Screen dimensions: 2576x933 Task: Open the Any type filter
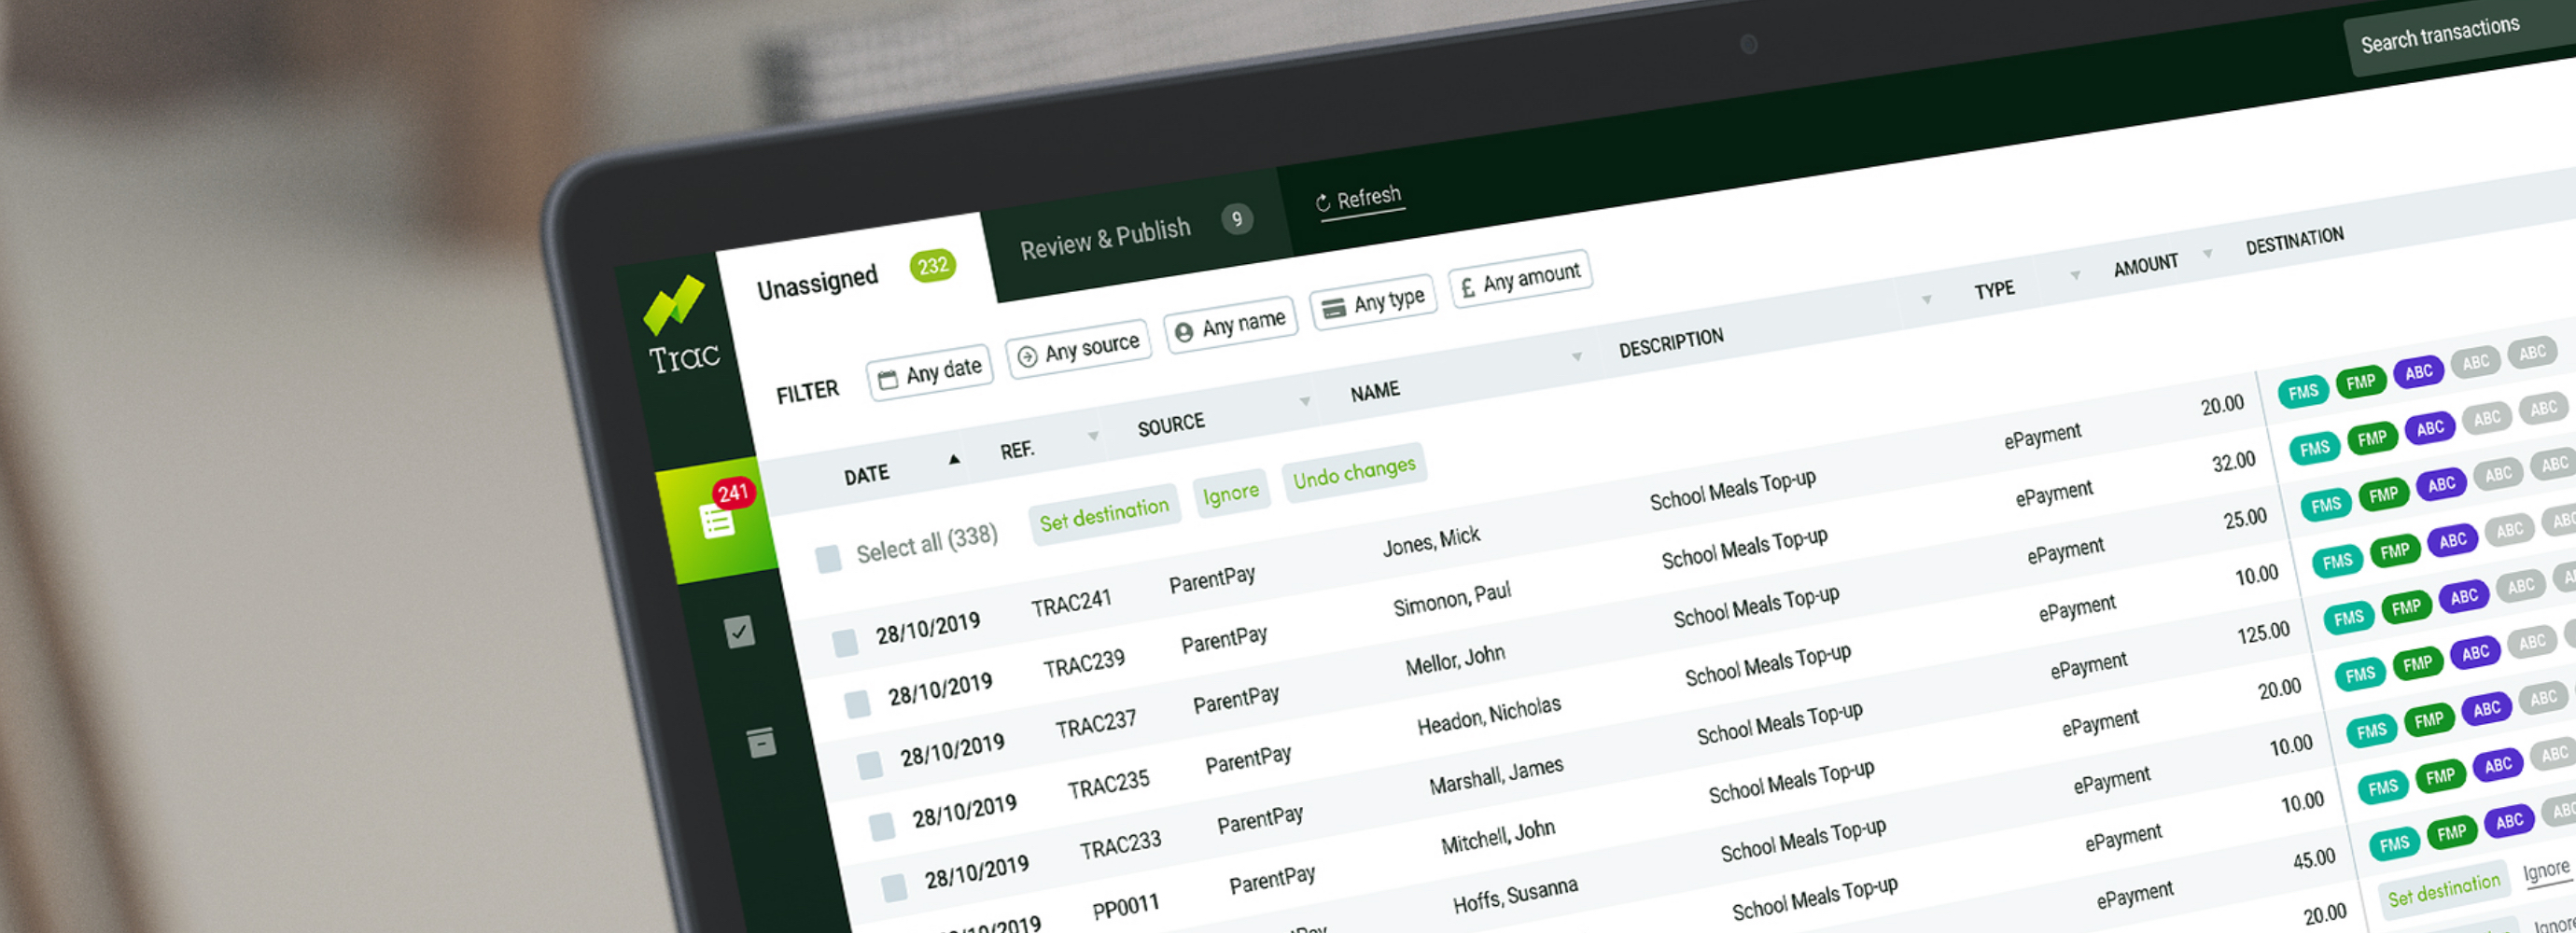point(1374,301)
